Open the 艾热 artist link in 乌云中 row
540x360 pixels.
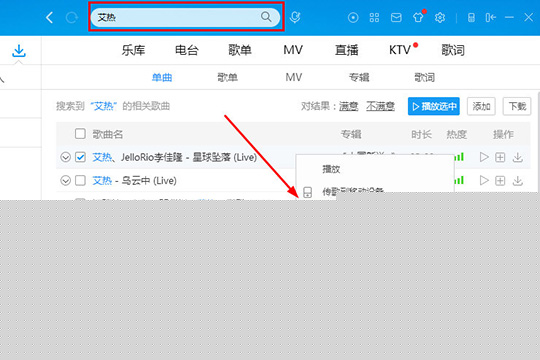pos(102,180)
